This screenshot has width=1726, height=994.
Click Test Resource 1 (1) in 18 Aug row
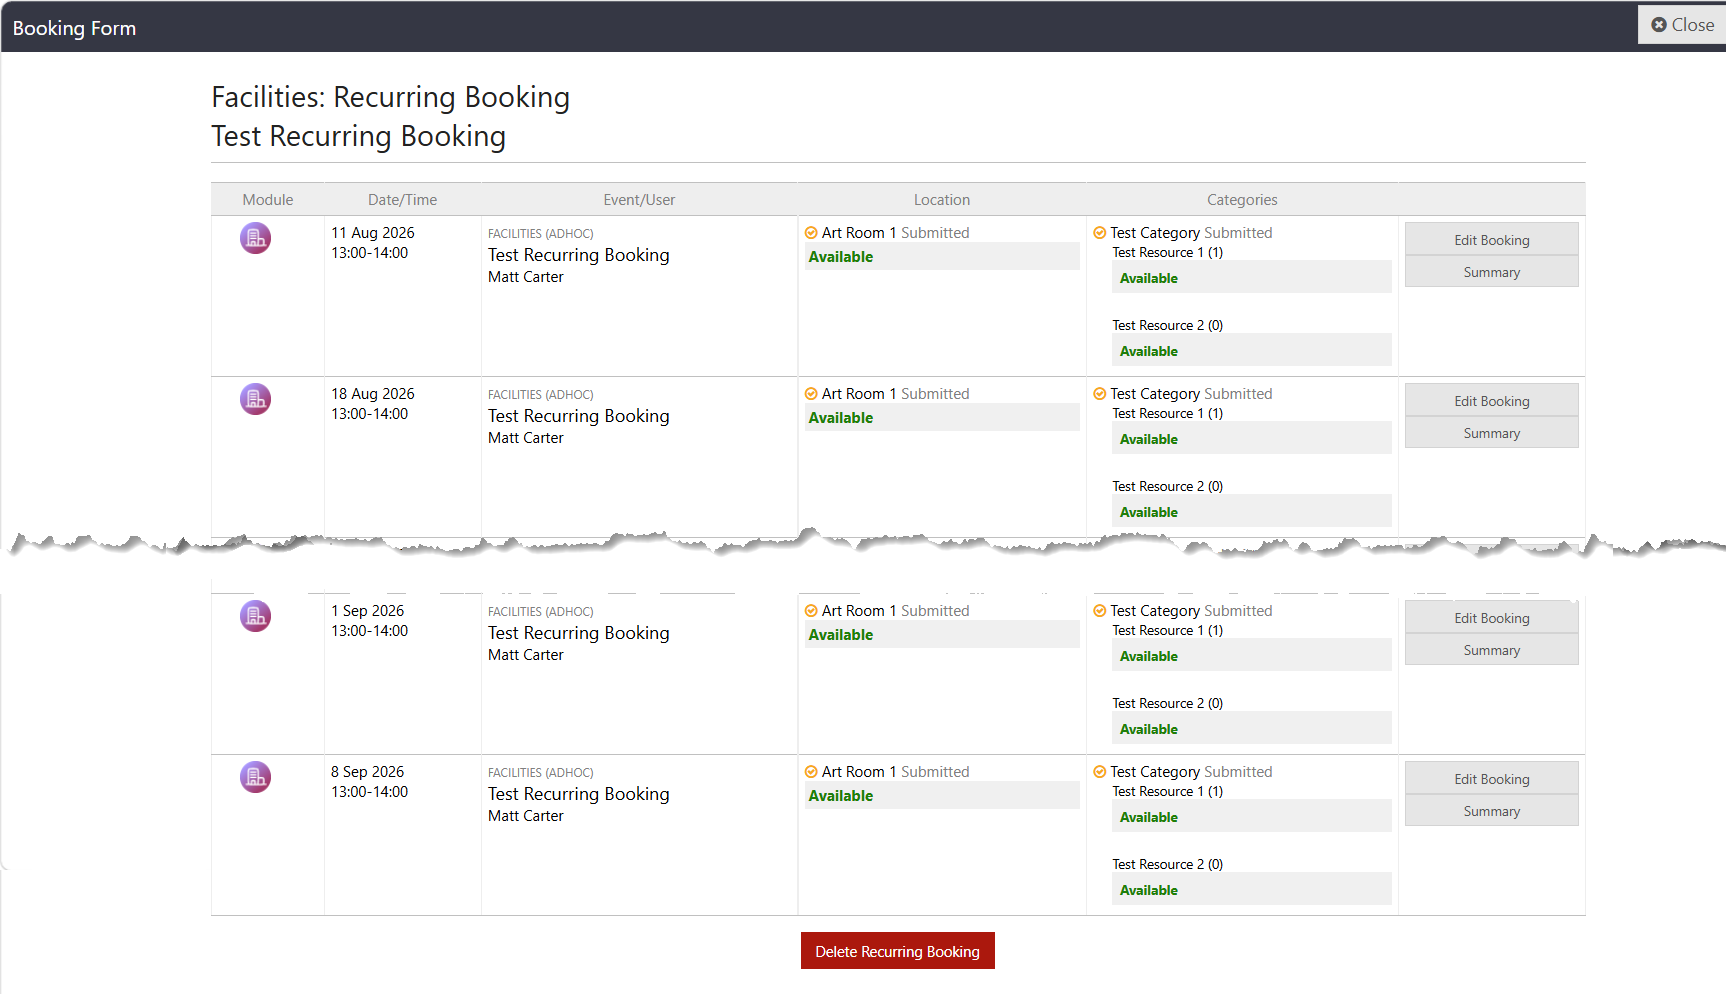(1168, 414)
